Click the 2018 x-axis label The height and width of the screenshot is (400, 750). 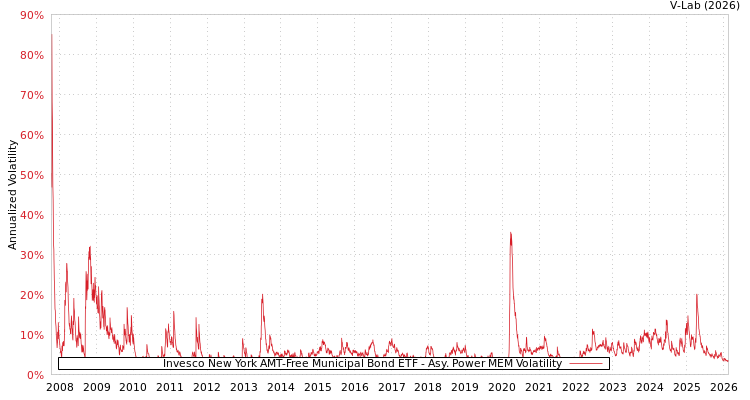(x=428, y=387)
